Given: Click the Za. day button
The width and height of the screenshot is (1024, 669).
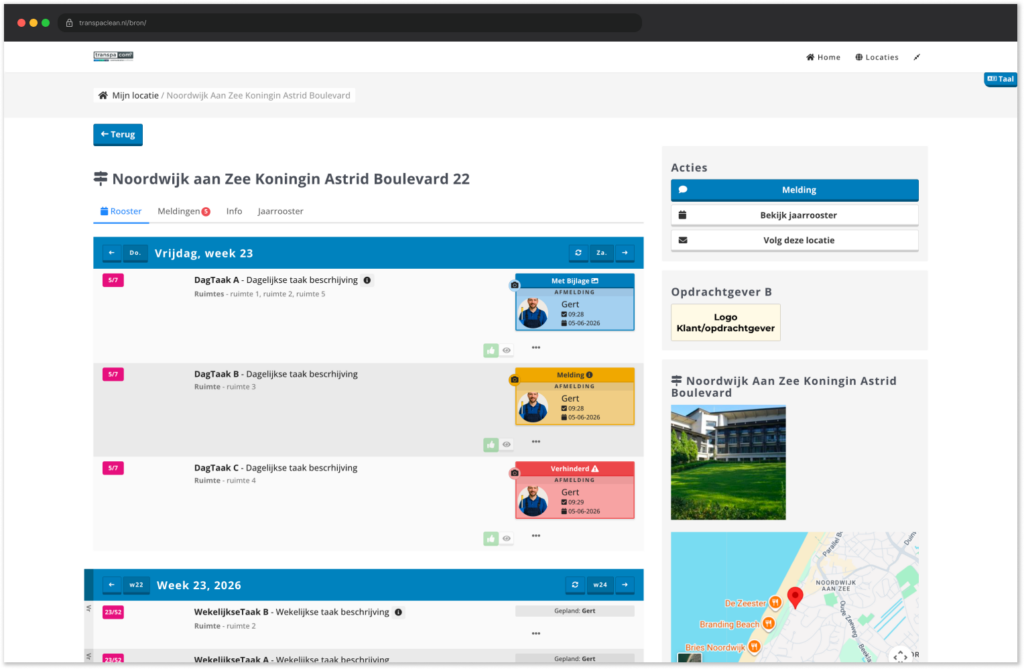Looking at the screenshot, I should coord(601,253).
